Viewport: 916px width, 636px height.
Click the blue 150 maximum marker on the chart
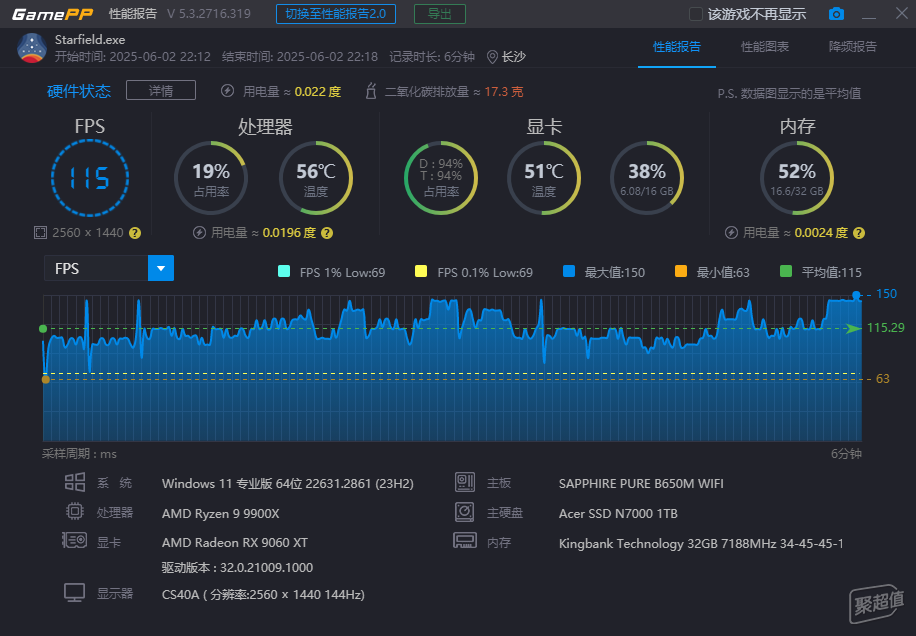point(856,296)
